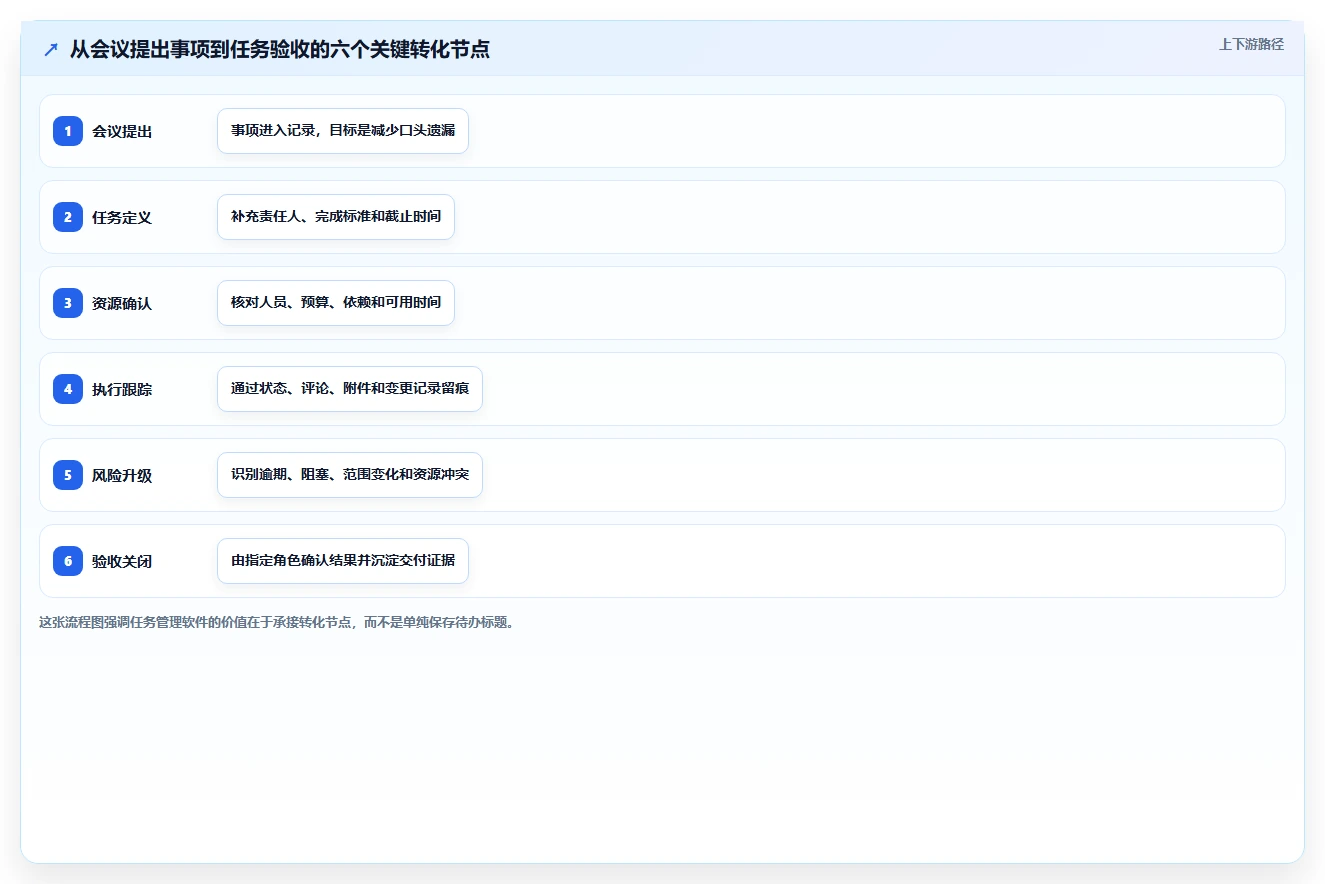Click the 事项进入记录 description box
Image resolution: width=1325 pixels, height=884 pixels.
click(x=343, y=131)
